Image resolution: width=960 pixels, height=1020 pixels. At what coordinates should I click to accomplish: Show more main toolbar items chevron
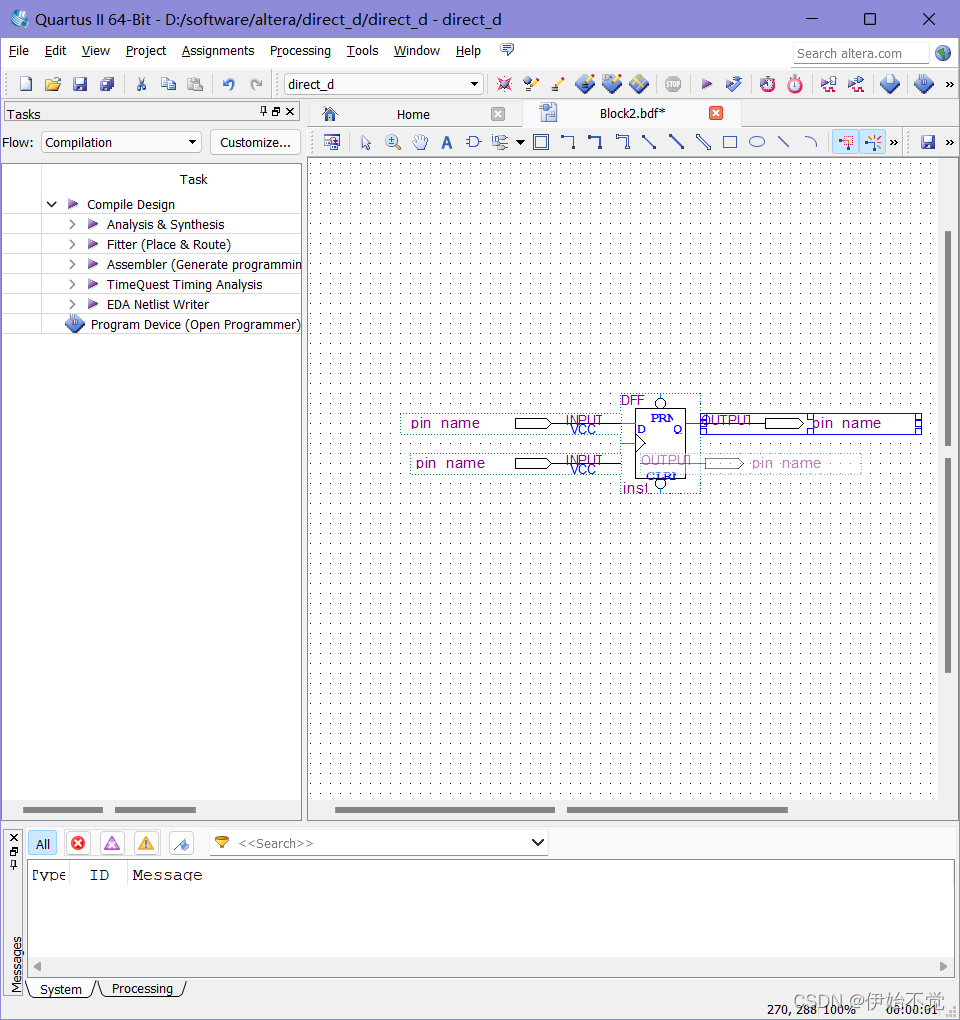coord(950,85)
